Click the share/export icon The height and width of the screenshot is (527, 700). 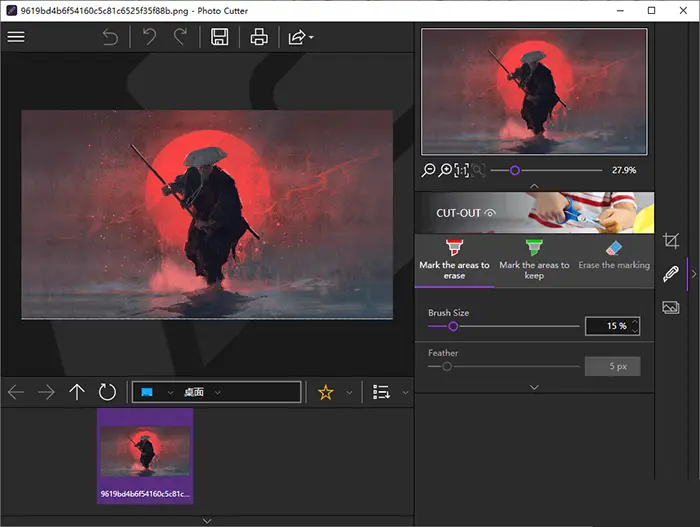coord(297,37)
